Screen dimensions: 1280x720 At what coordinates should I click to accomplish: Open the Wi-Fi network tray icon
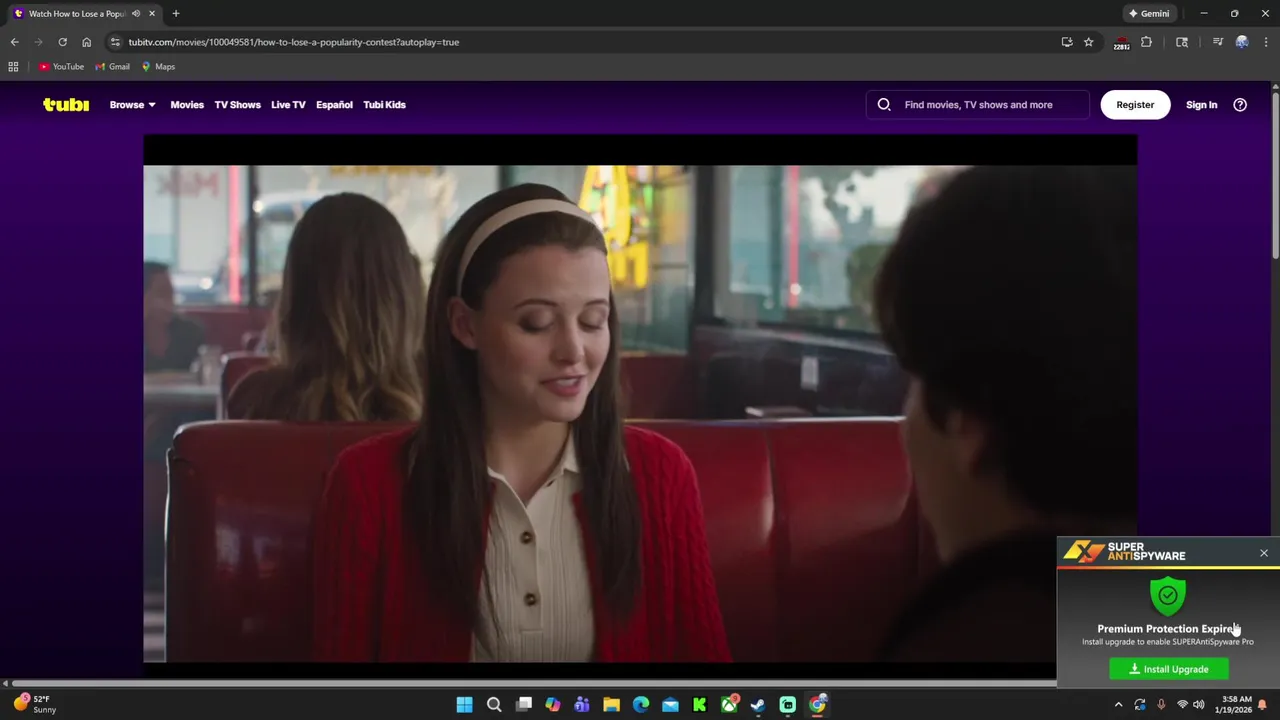tap(1181, 705)
